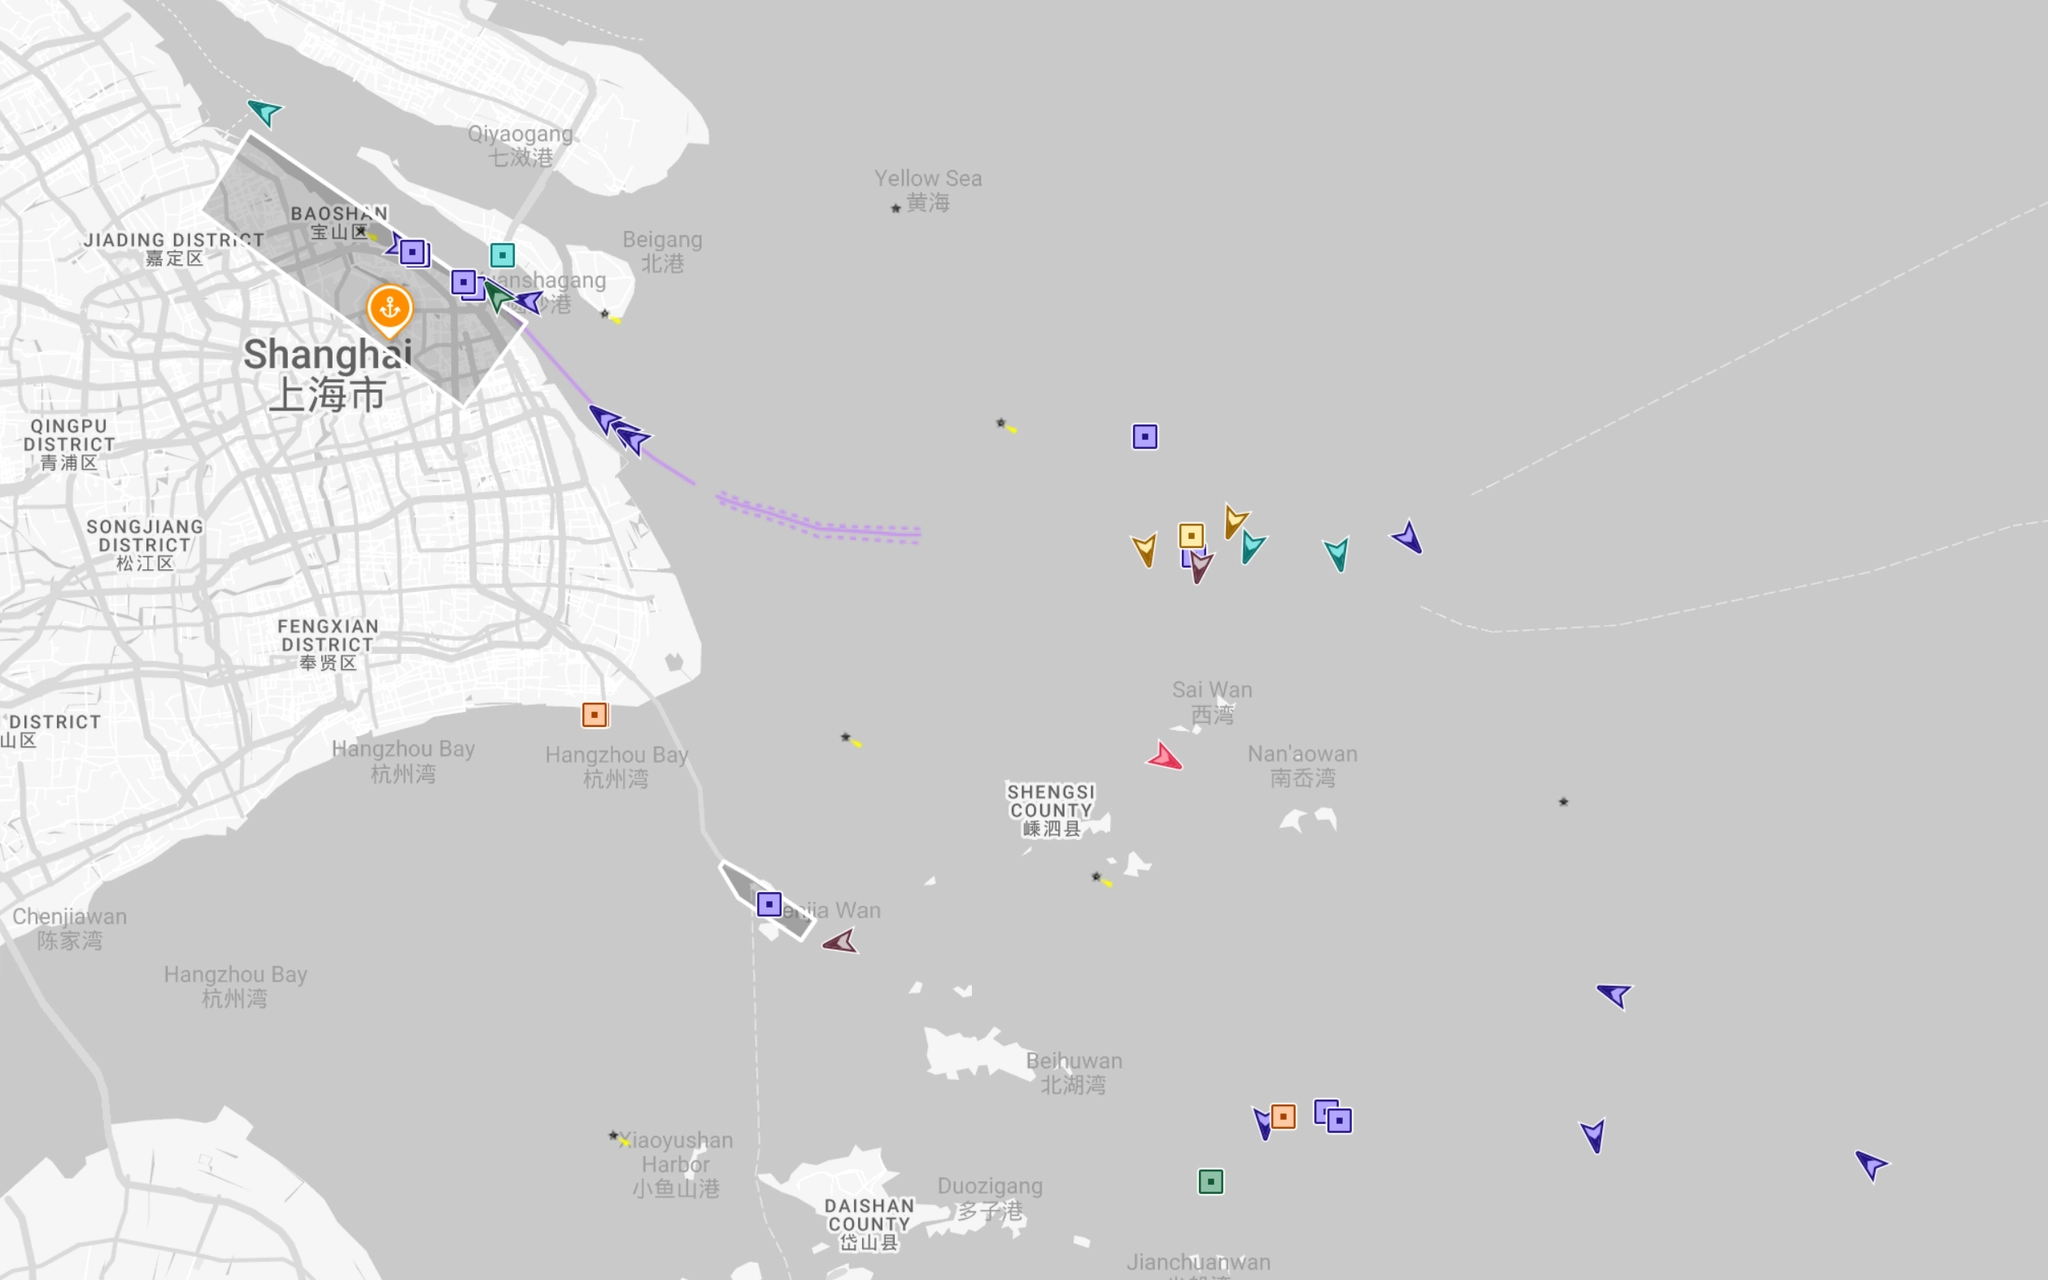The image size is (2048, 1280).
Task: Click the Daishan County map label
Action: point(869,1224)
